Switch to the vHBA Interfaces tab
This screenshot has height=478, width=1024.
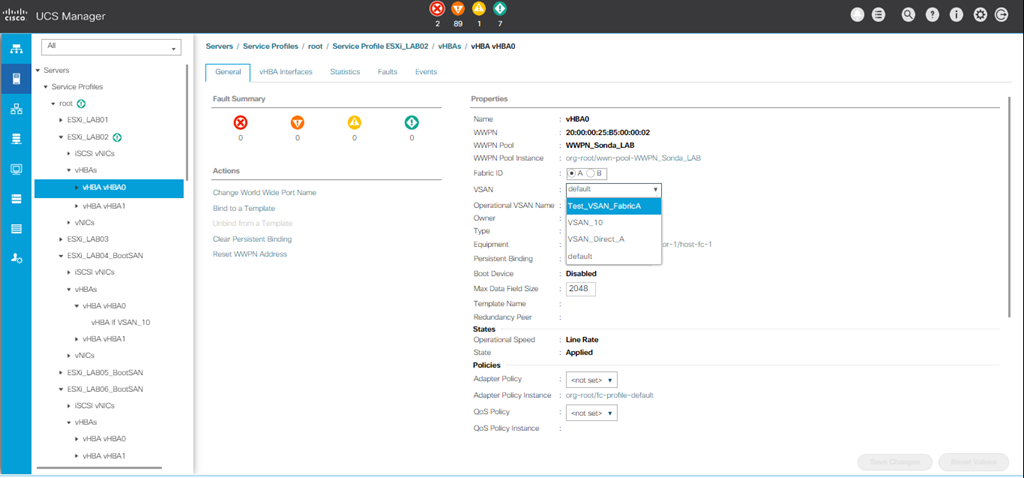285,72
